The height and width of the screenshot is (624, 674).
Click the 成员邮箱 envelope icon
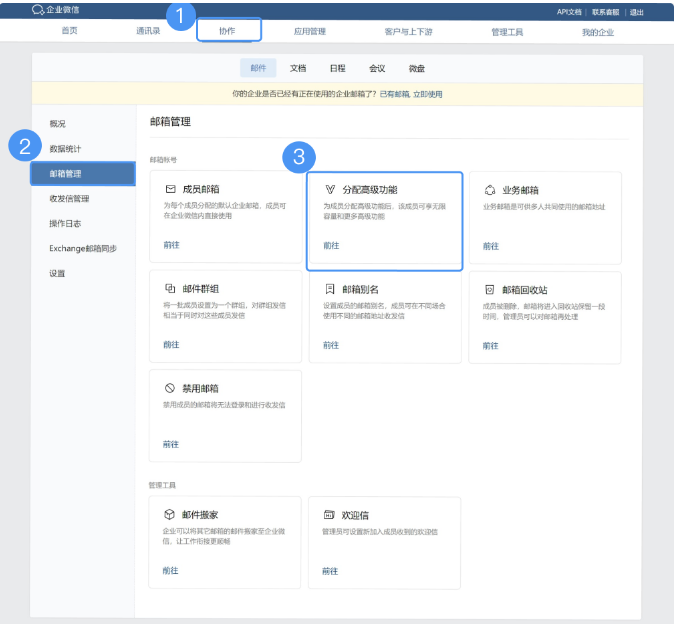171,189
